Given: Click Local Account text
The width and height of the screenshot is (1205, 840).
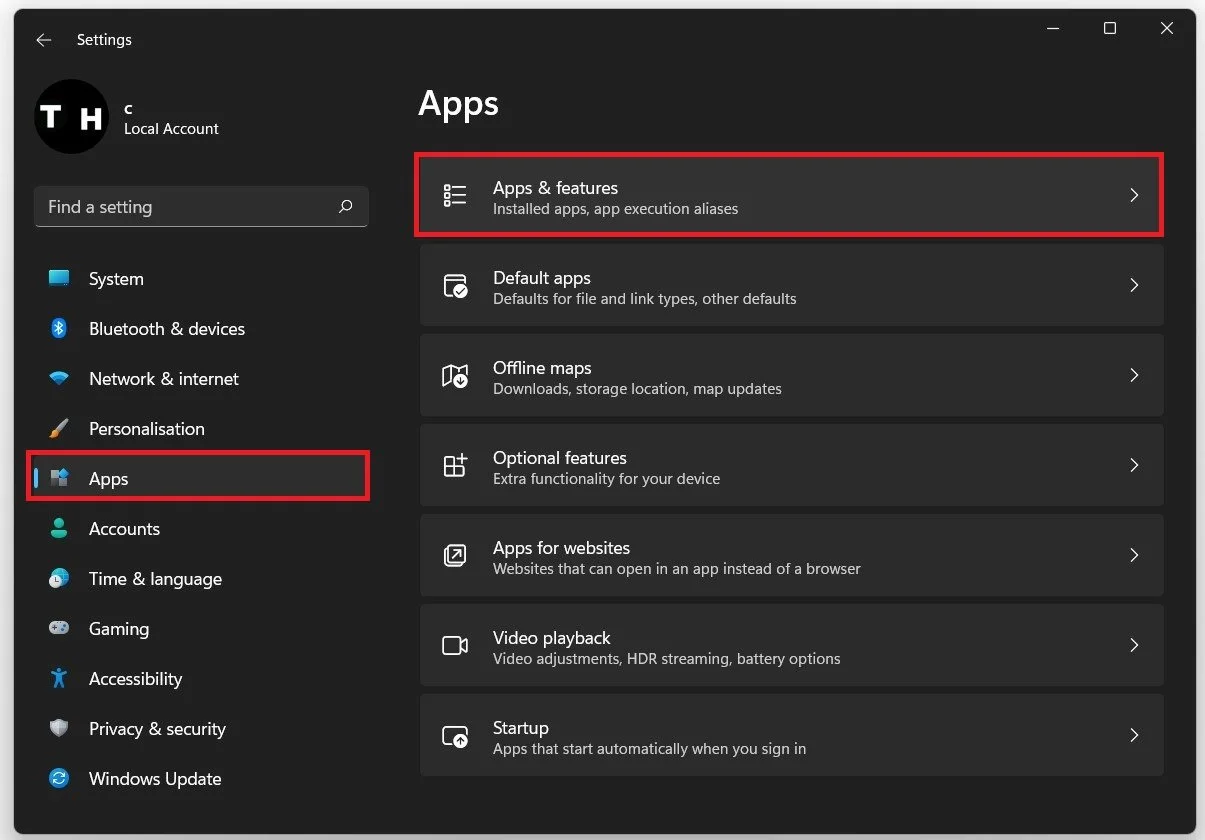Looking at the screenshot, I should (x=171, y=129).
